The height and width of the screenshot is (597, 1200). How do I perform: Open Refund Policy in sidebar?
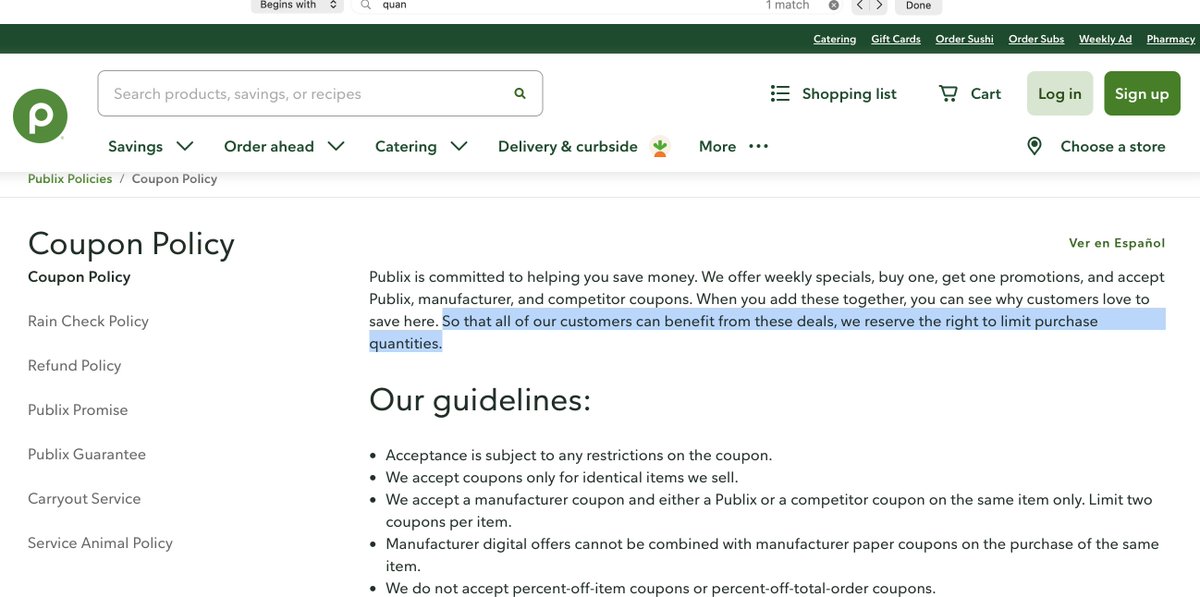(x=74, y=365)
